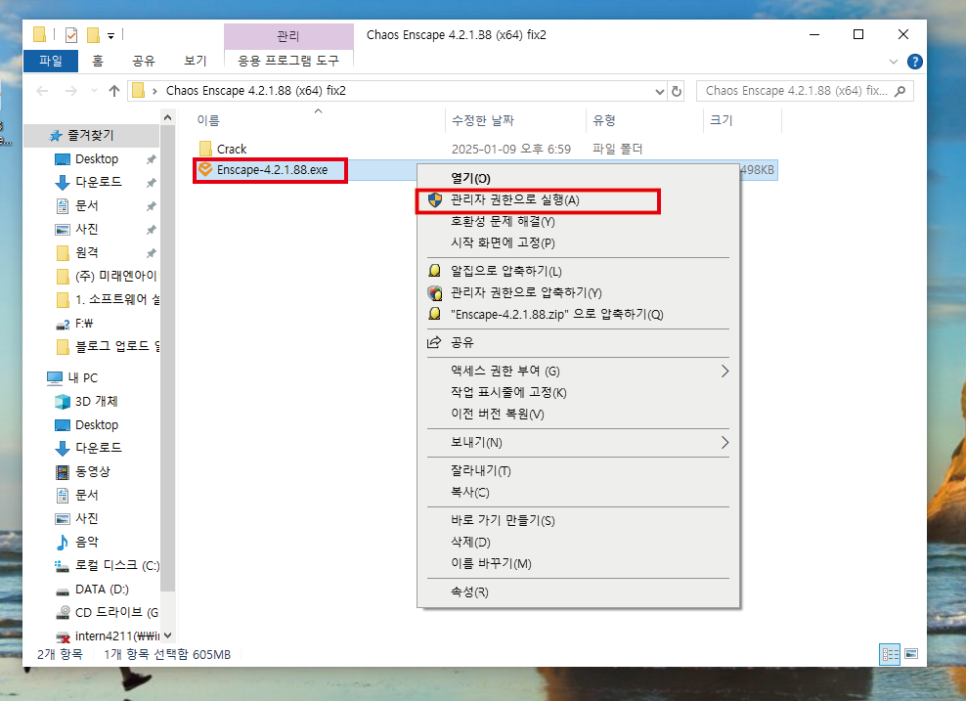Click the address bar path text
966x701 pixels.
coord(256,91)
